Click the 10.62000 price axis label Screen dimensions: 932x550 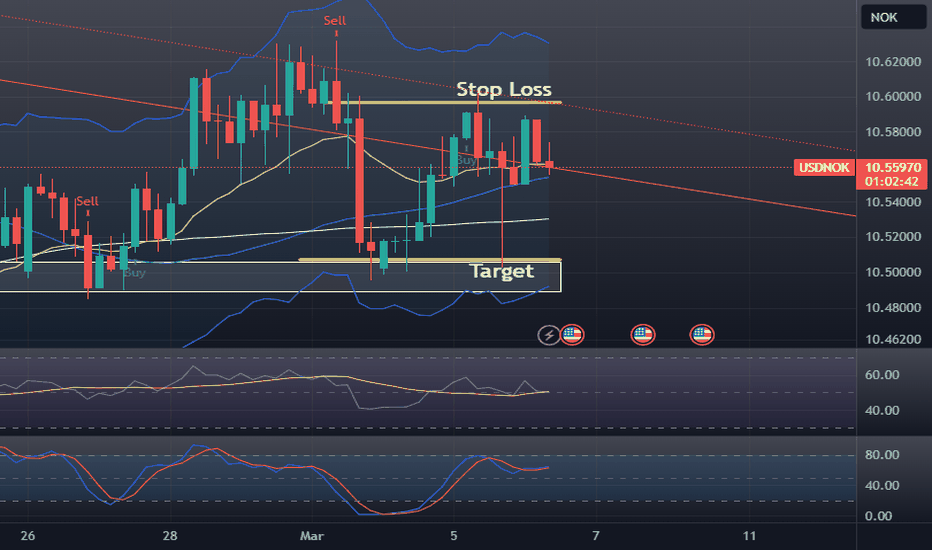(x=893, y=62)
